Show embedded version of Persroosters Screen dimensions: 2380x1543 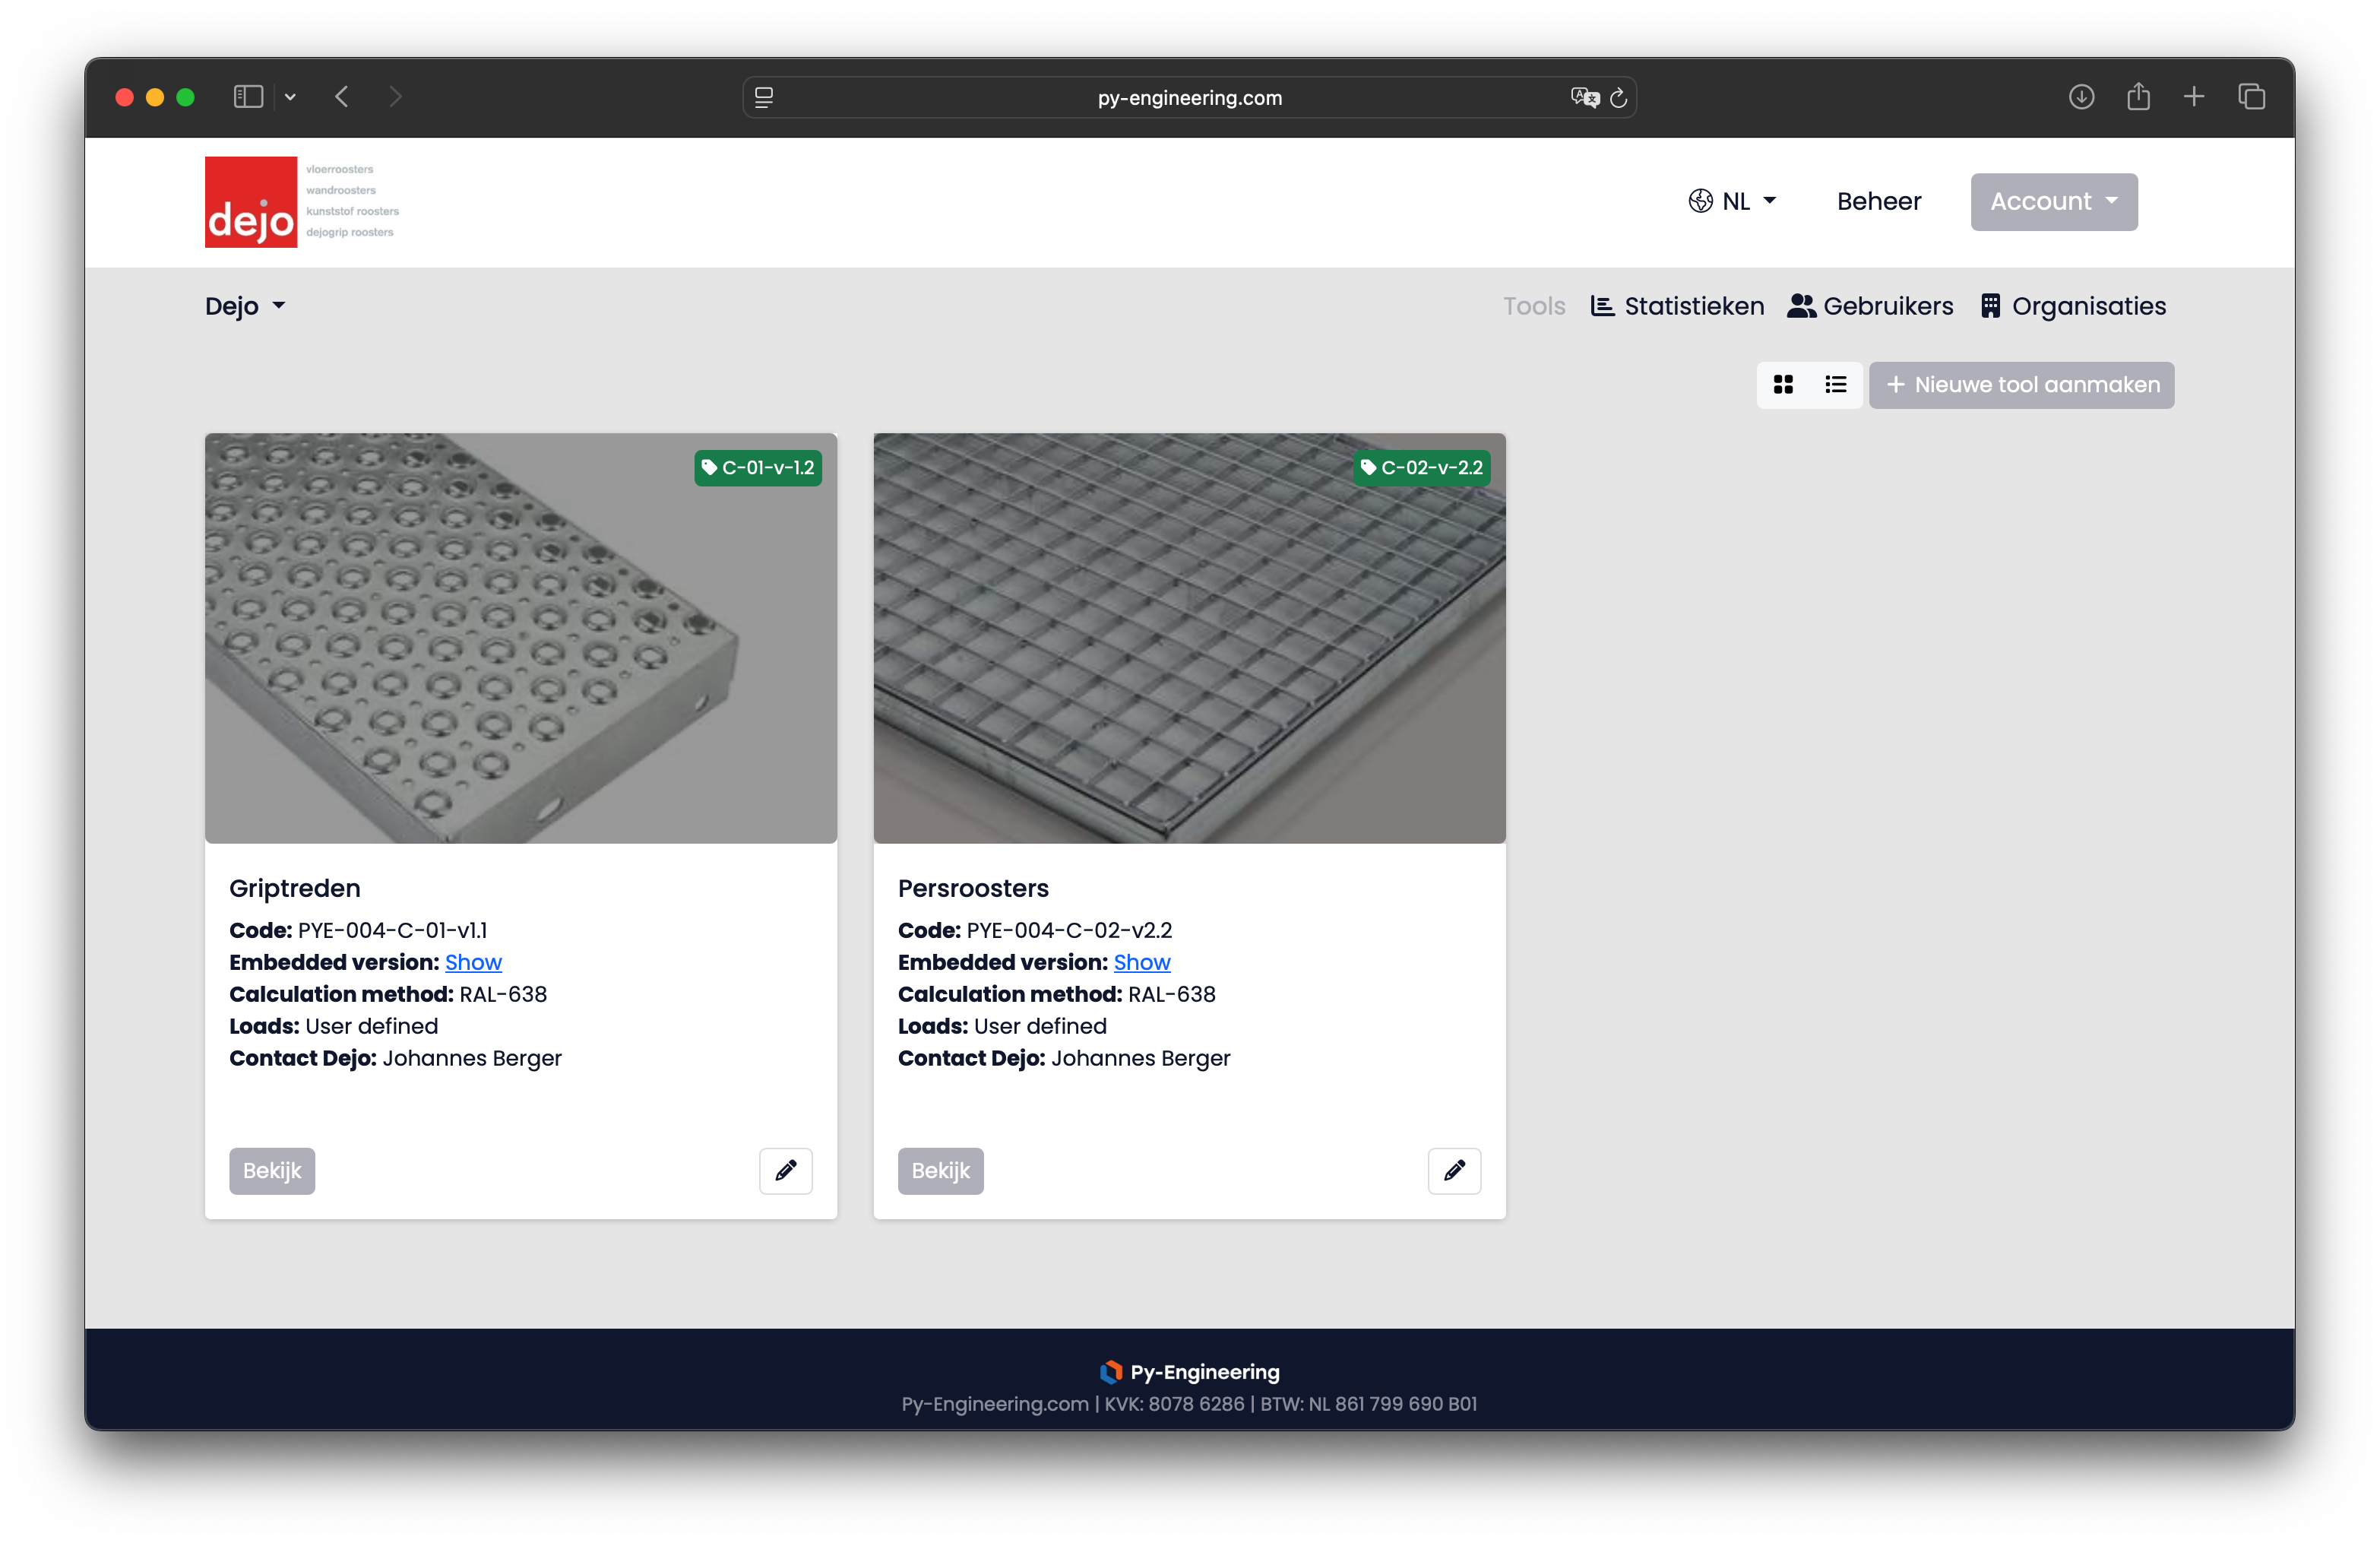1141,962
